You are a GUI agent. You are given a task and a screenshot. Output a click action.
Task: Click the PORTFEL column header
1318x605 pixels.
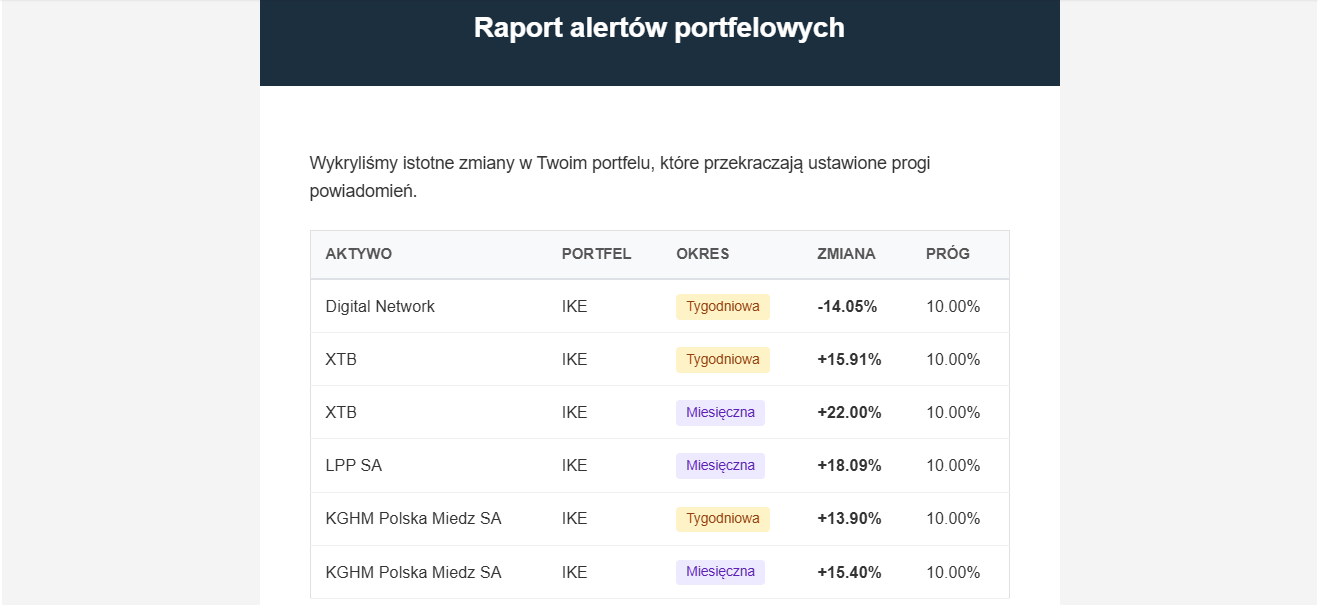pyautogui.click(x=596, y=254)
